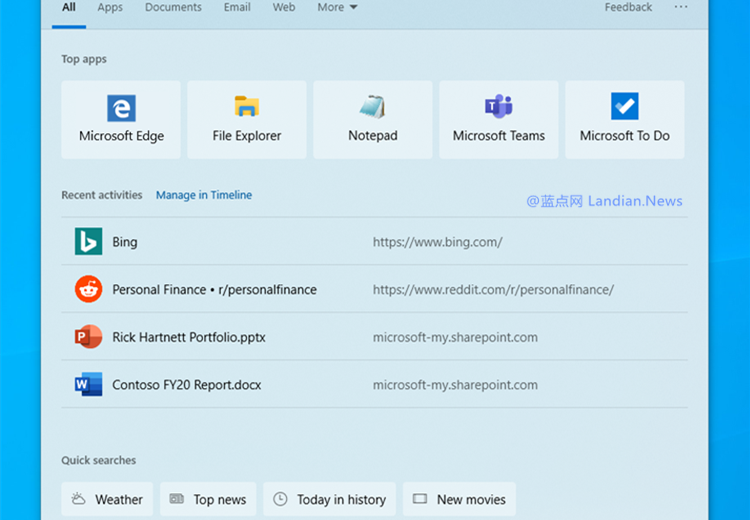Click the Reddit icon for Personal Finance
Screen dimensions: 750x520
88,289
